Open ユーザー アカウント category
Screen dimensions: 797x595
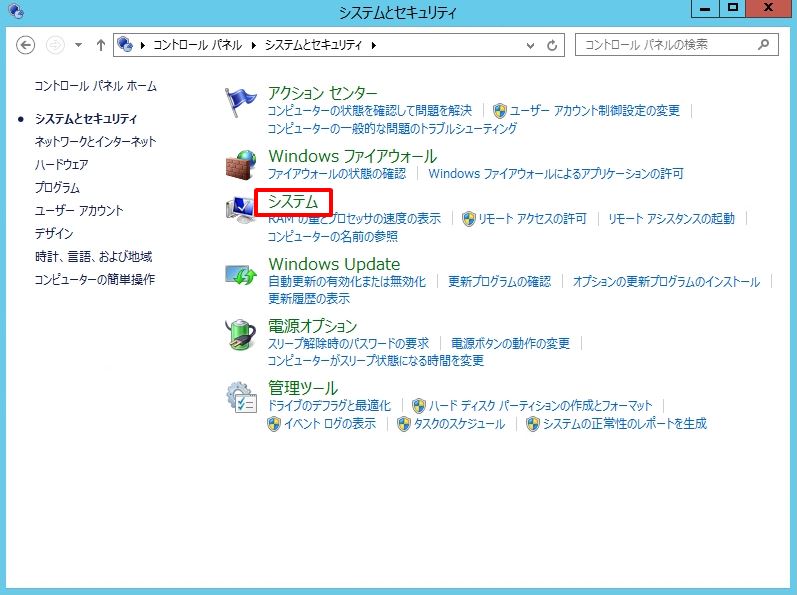pos(79,210)
